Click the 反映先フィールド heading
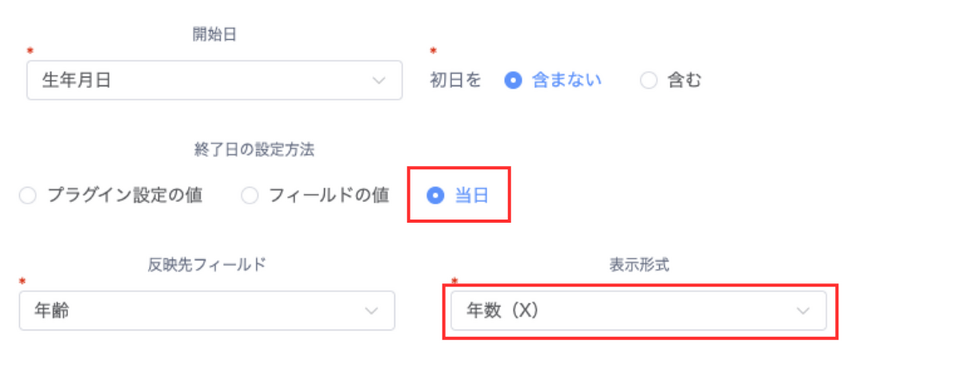The width and height of the screenshot is (960, 380). click(x=207, y=265)
